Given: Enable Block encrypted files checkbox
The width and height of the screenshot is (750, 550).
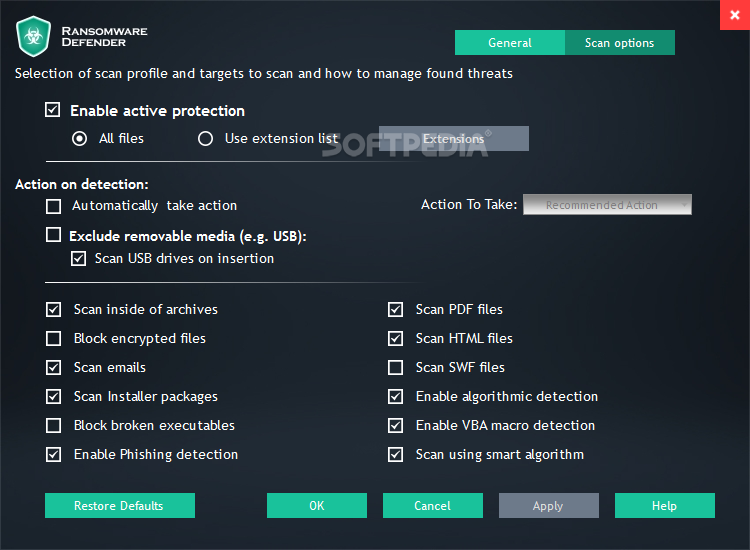Looking at the screenshot, I should point(54,339).
